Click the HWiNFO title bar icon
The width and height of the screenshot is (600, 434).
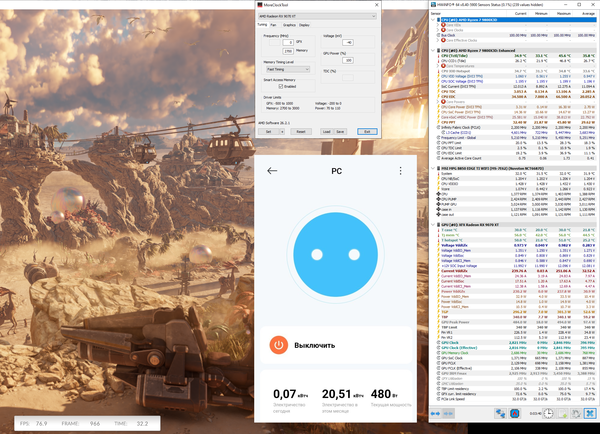(434, 5)
